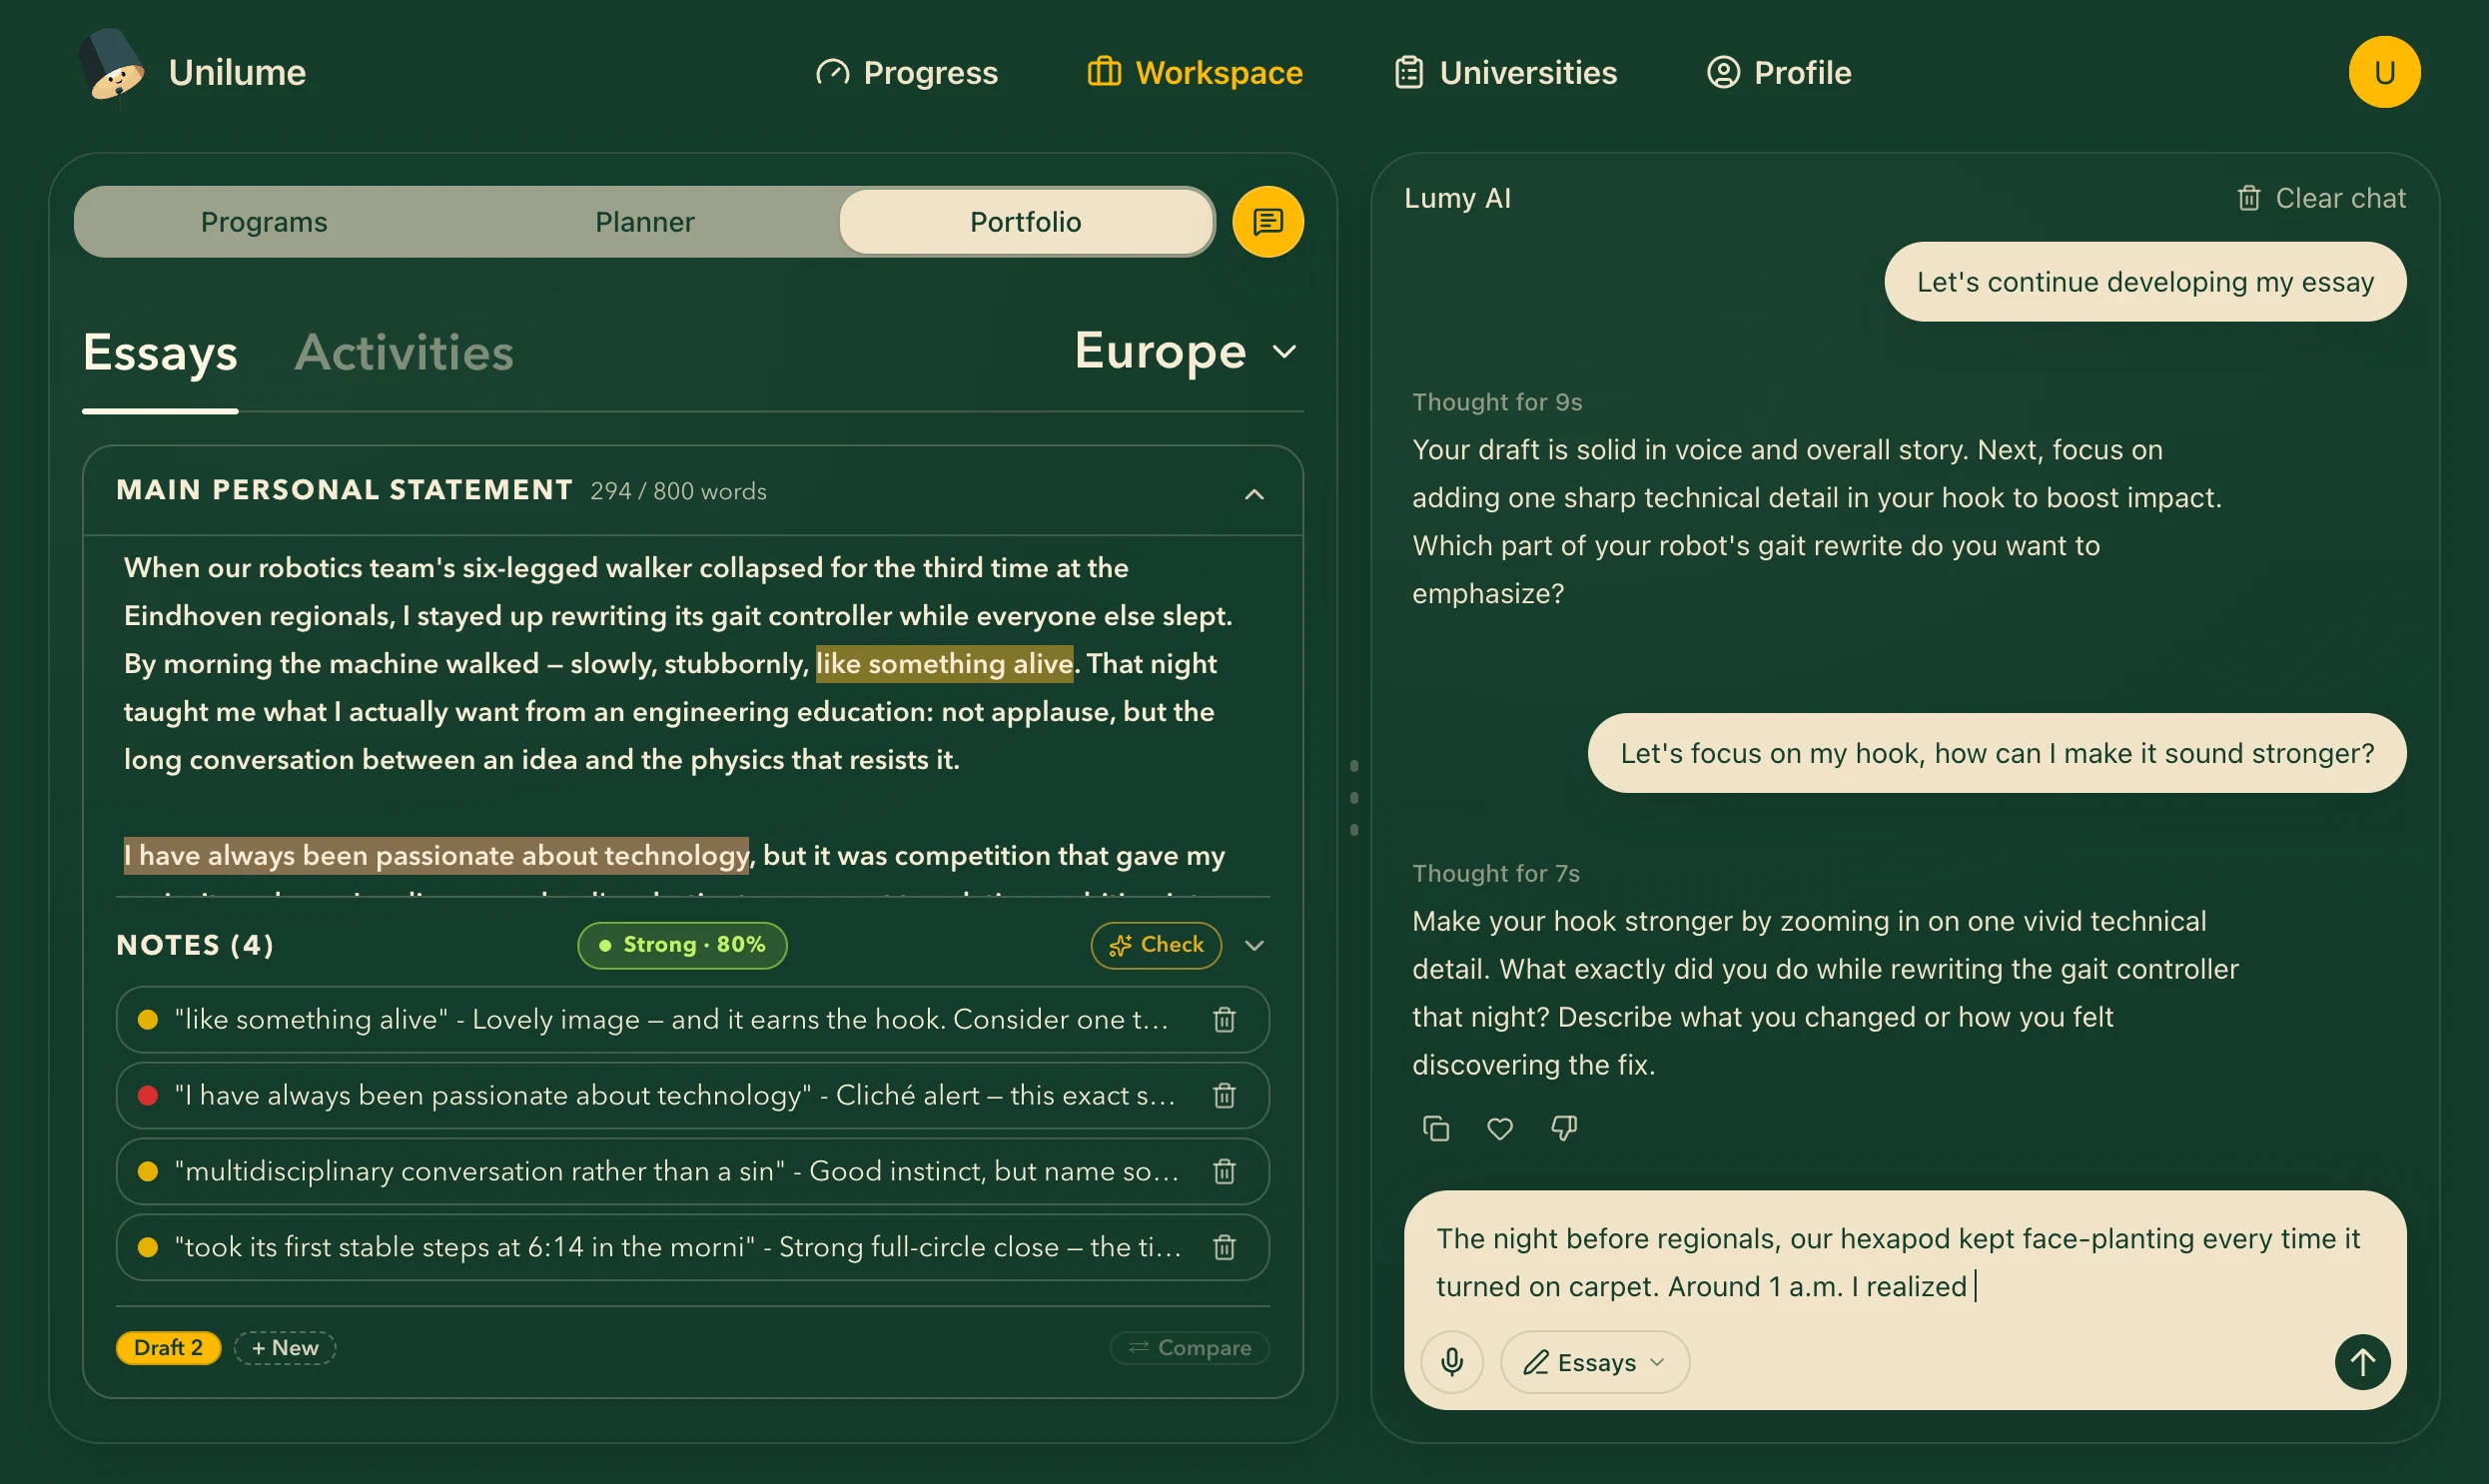Screen dimensions: 2489x1484
Task: Open the Europe region dropdown
Action: click(x=1186, y=351)
